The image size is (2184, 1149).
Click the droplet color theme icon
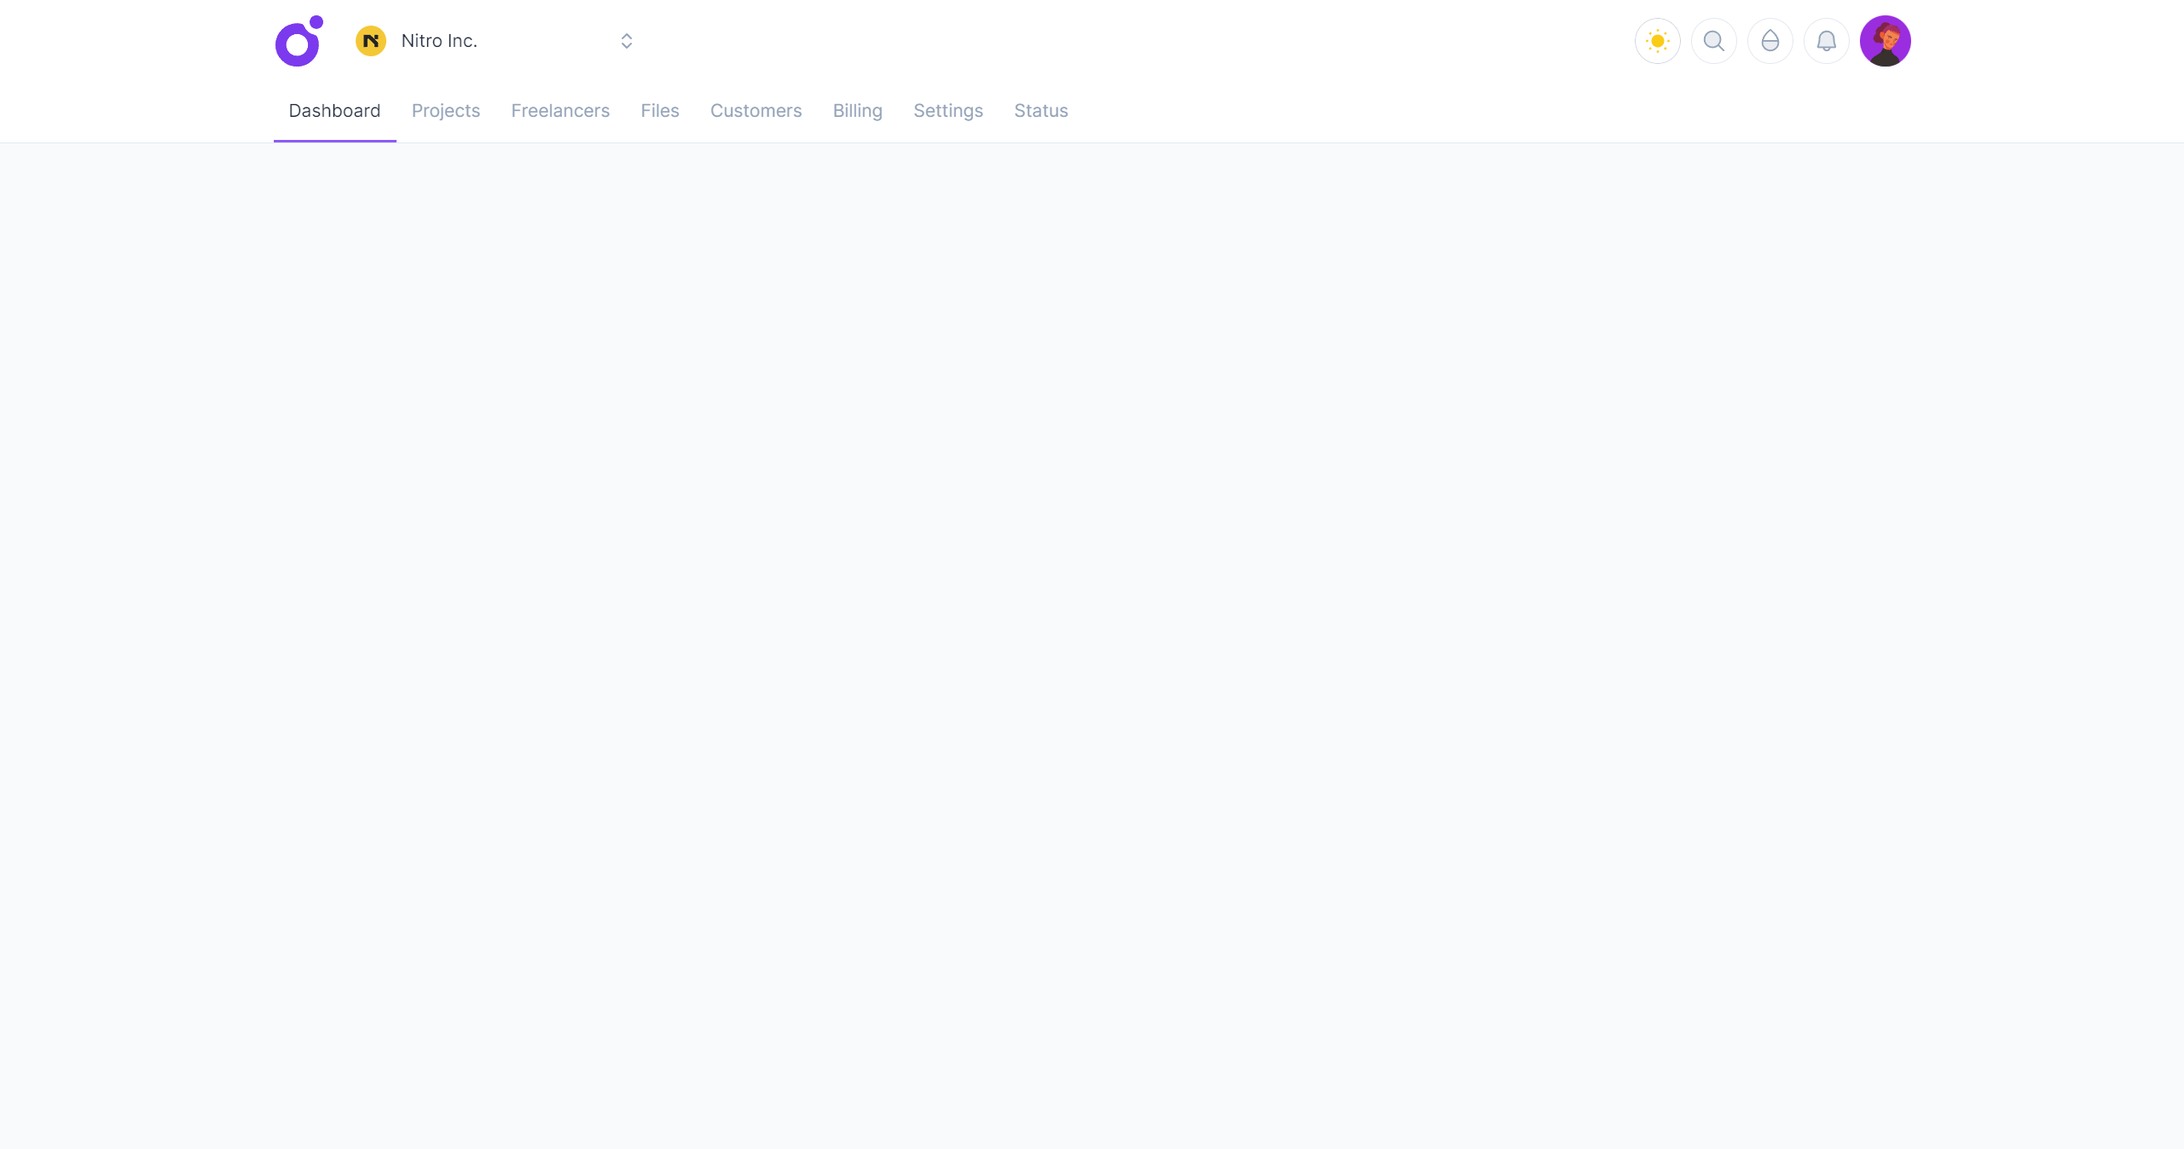1769,41
